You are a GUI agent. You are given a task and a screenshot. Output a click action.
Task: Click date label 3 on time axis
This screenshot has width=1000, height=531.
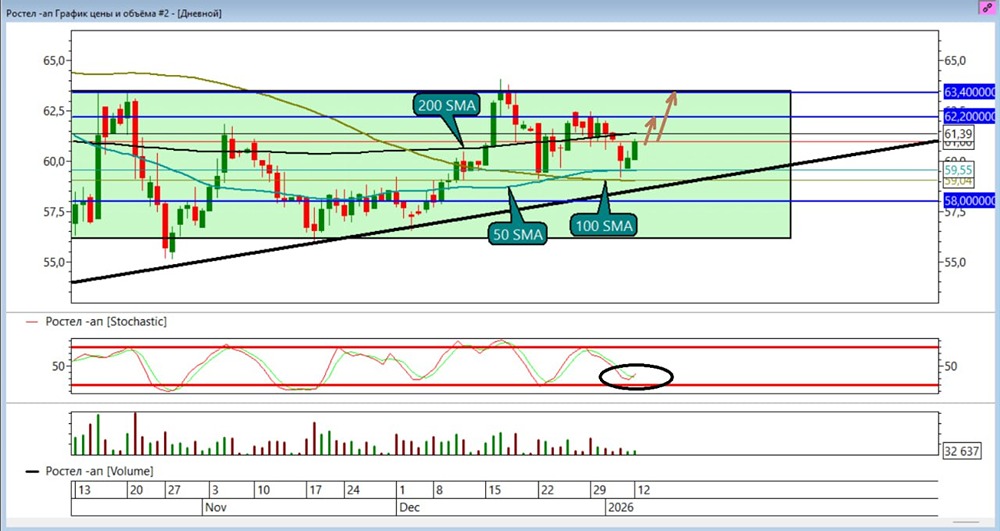[x=216, y=490]
